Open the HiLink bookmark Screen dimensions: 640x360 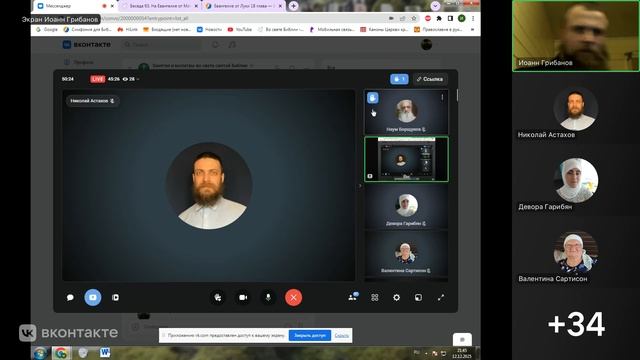coord(128,29)
